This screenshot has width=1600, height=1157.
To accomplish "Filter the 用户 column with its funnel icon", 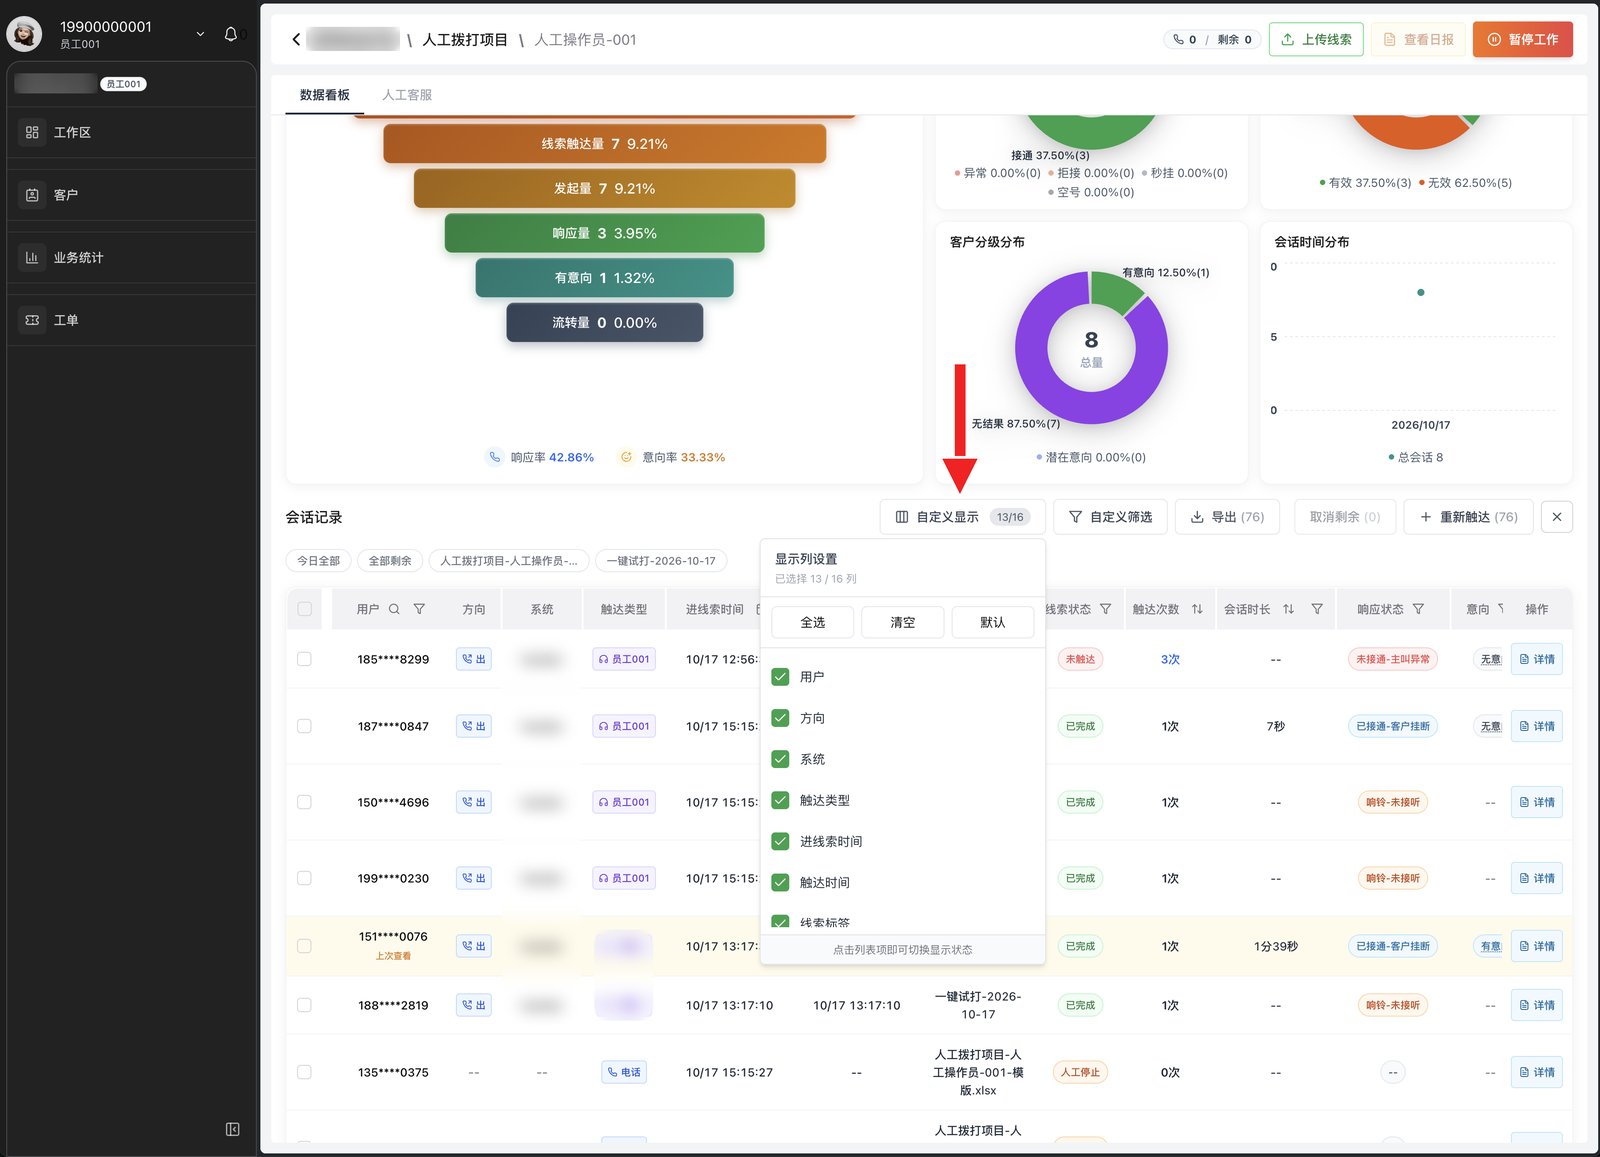I will pos(419,609).
